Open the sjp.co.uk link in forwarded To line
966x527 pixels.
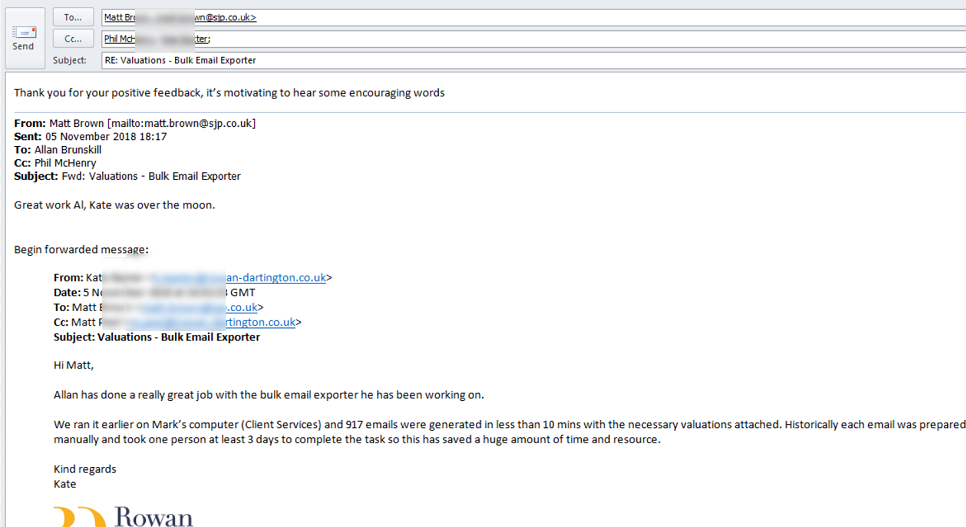[x=220, y=308]
